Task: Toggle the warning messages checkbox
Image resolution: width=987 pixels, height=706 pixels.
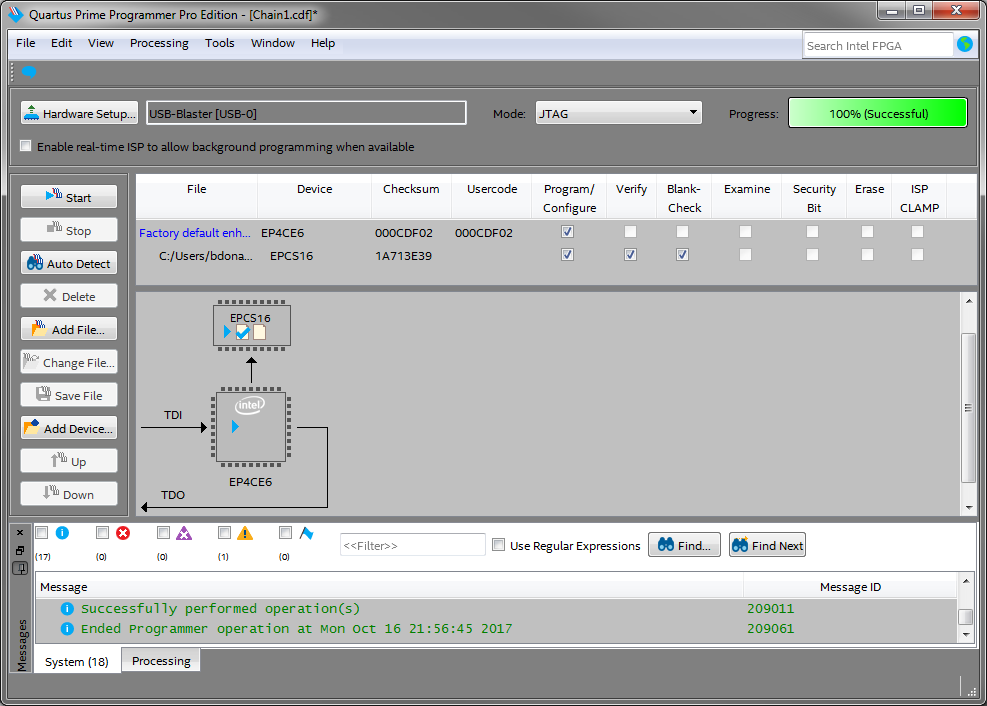Action: (224, 533)
